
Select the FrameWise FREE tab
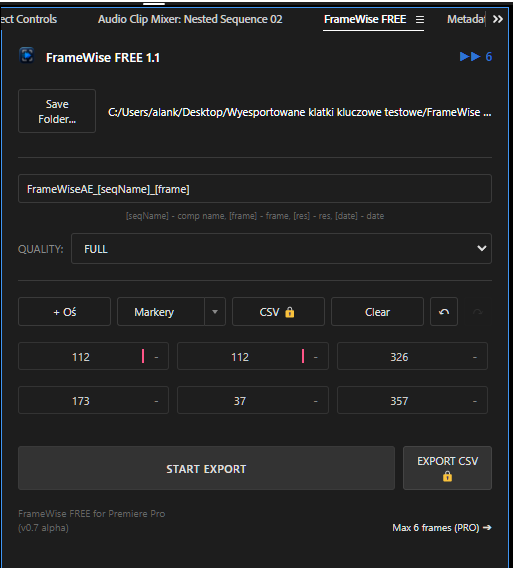[x=365, y=19]
